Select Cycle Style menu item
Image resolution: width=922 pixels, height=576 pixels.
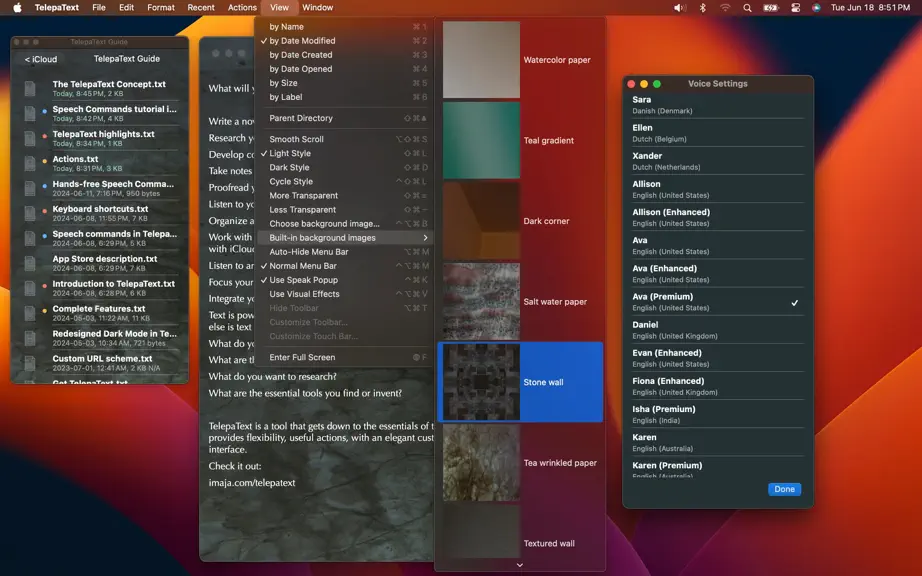click(344, 182)
